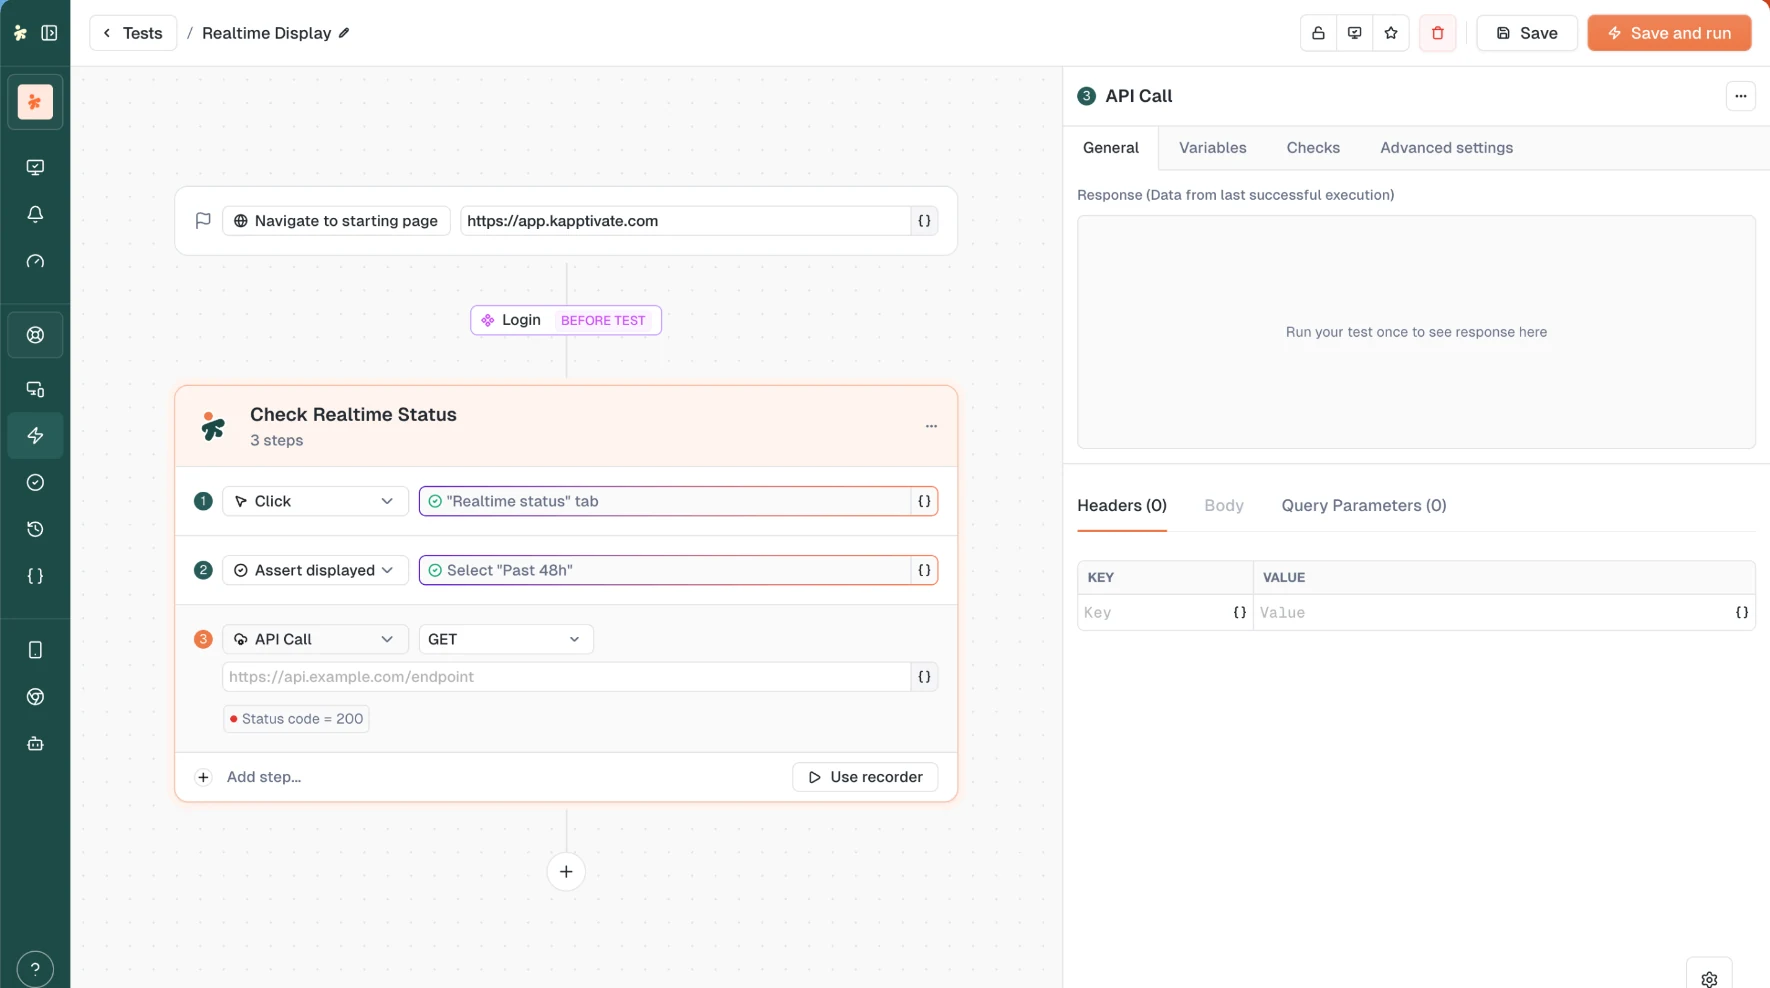Open the robot bot icon in sidebar
1770x988 pixels.
pyautogui.click(x=35, y=744)
